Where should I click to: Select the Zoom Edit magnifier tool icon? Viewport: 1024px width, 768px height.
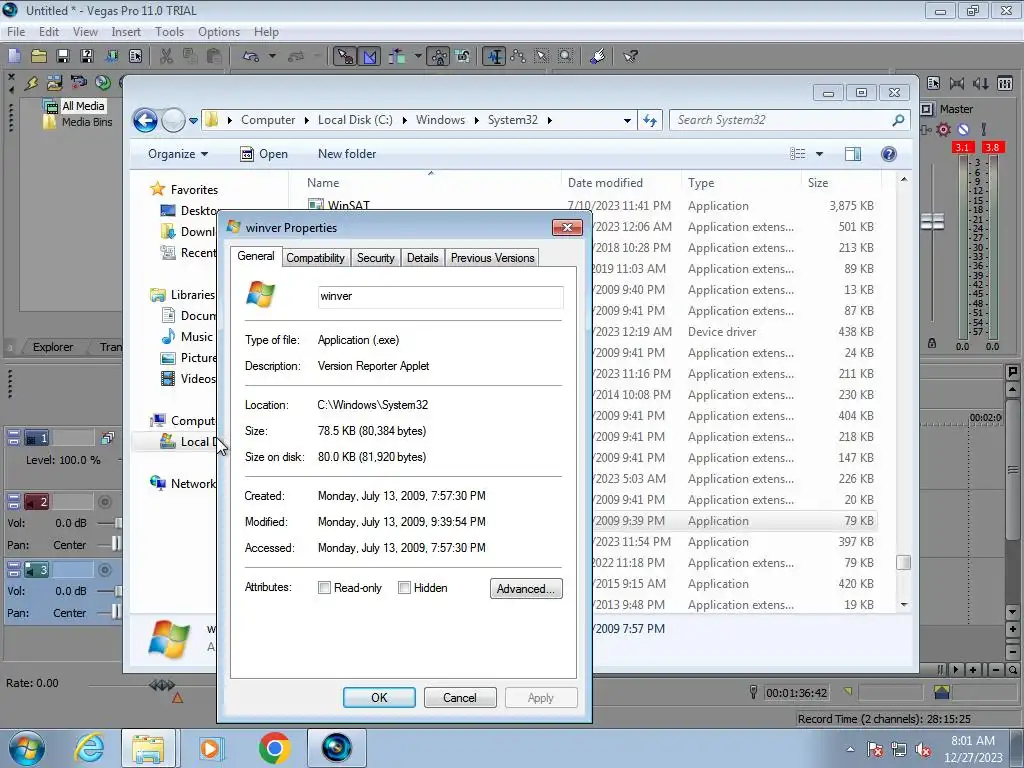[x=566, y=56]
